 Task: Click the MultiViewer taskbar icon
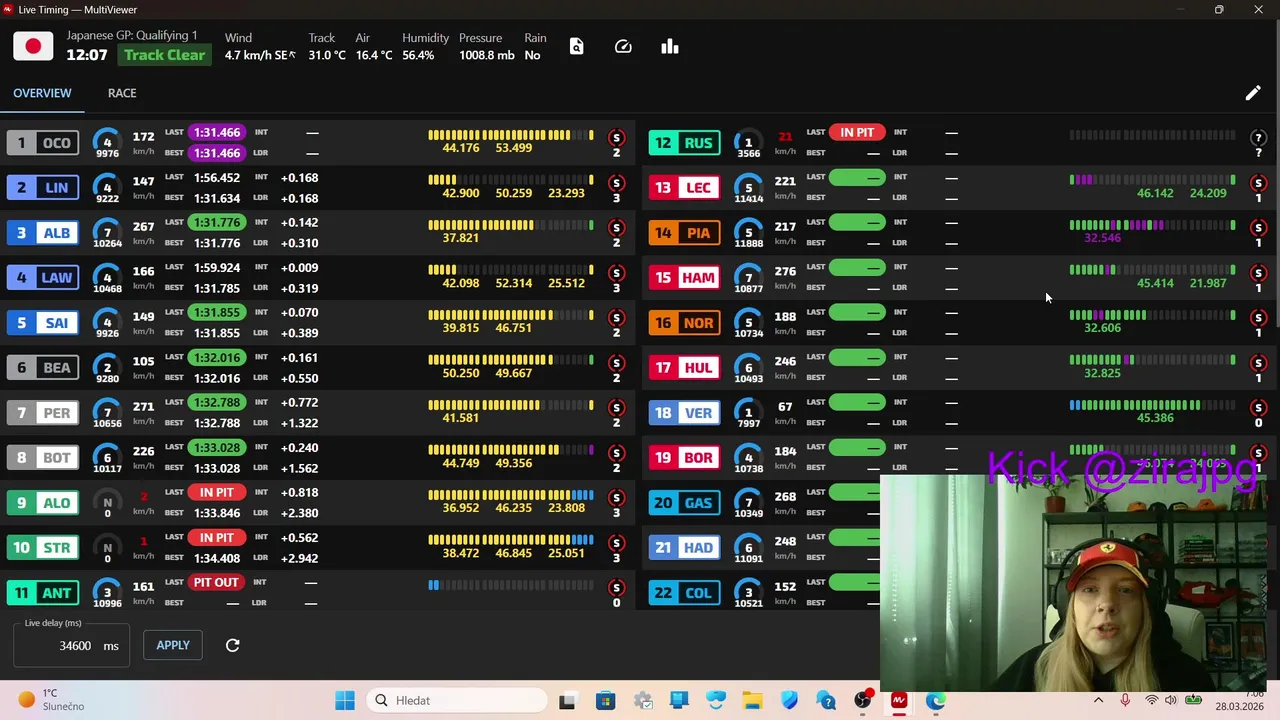898,700
